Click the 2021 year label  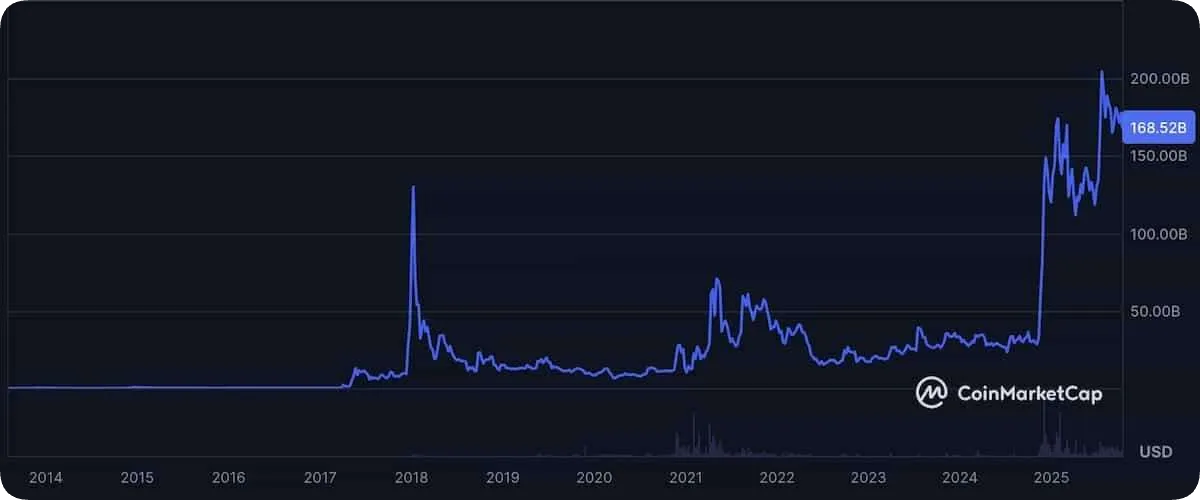coord(685,478)
